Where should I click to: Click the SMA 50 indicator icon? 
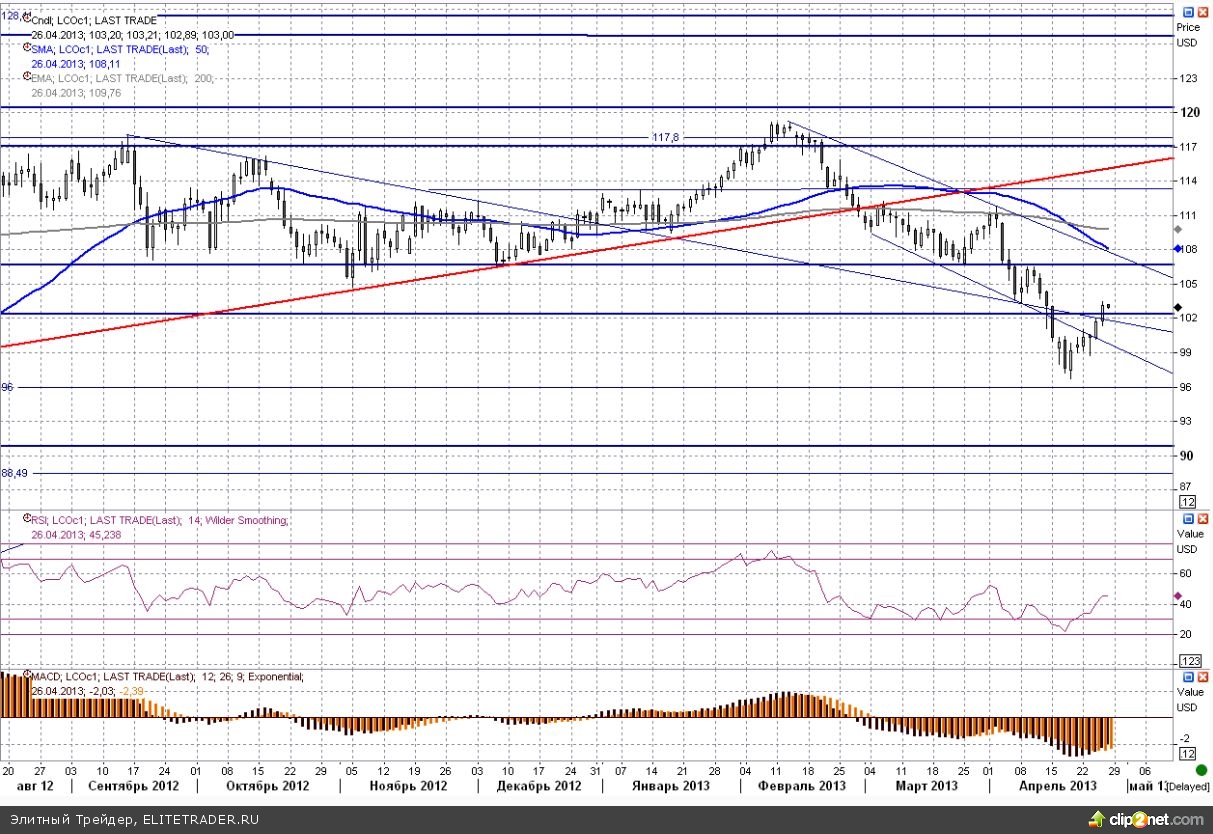26,48
